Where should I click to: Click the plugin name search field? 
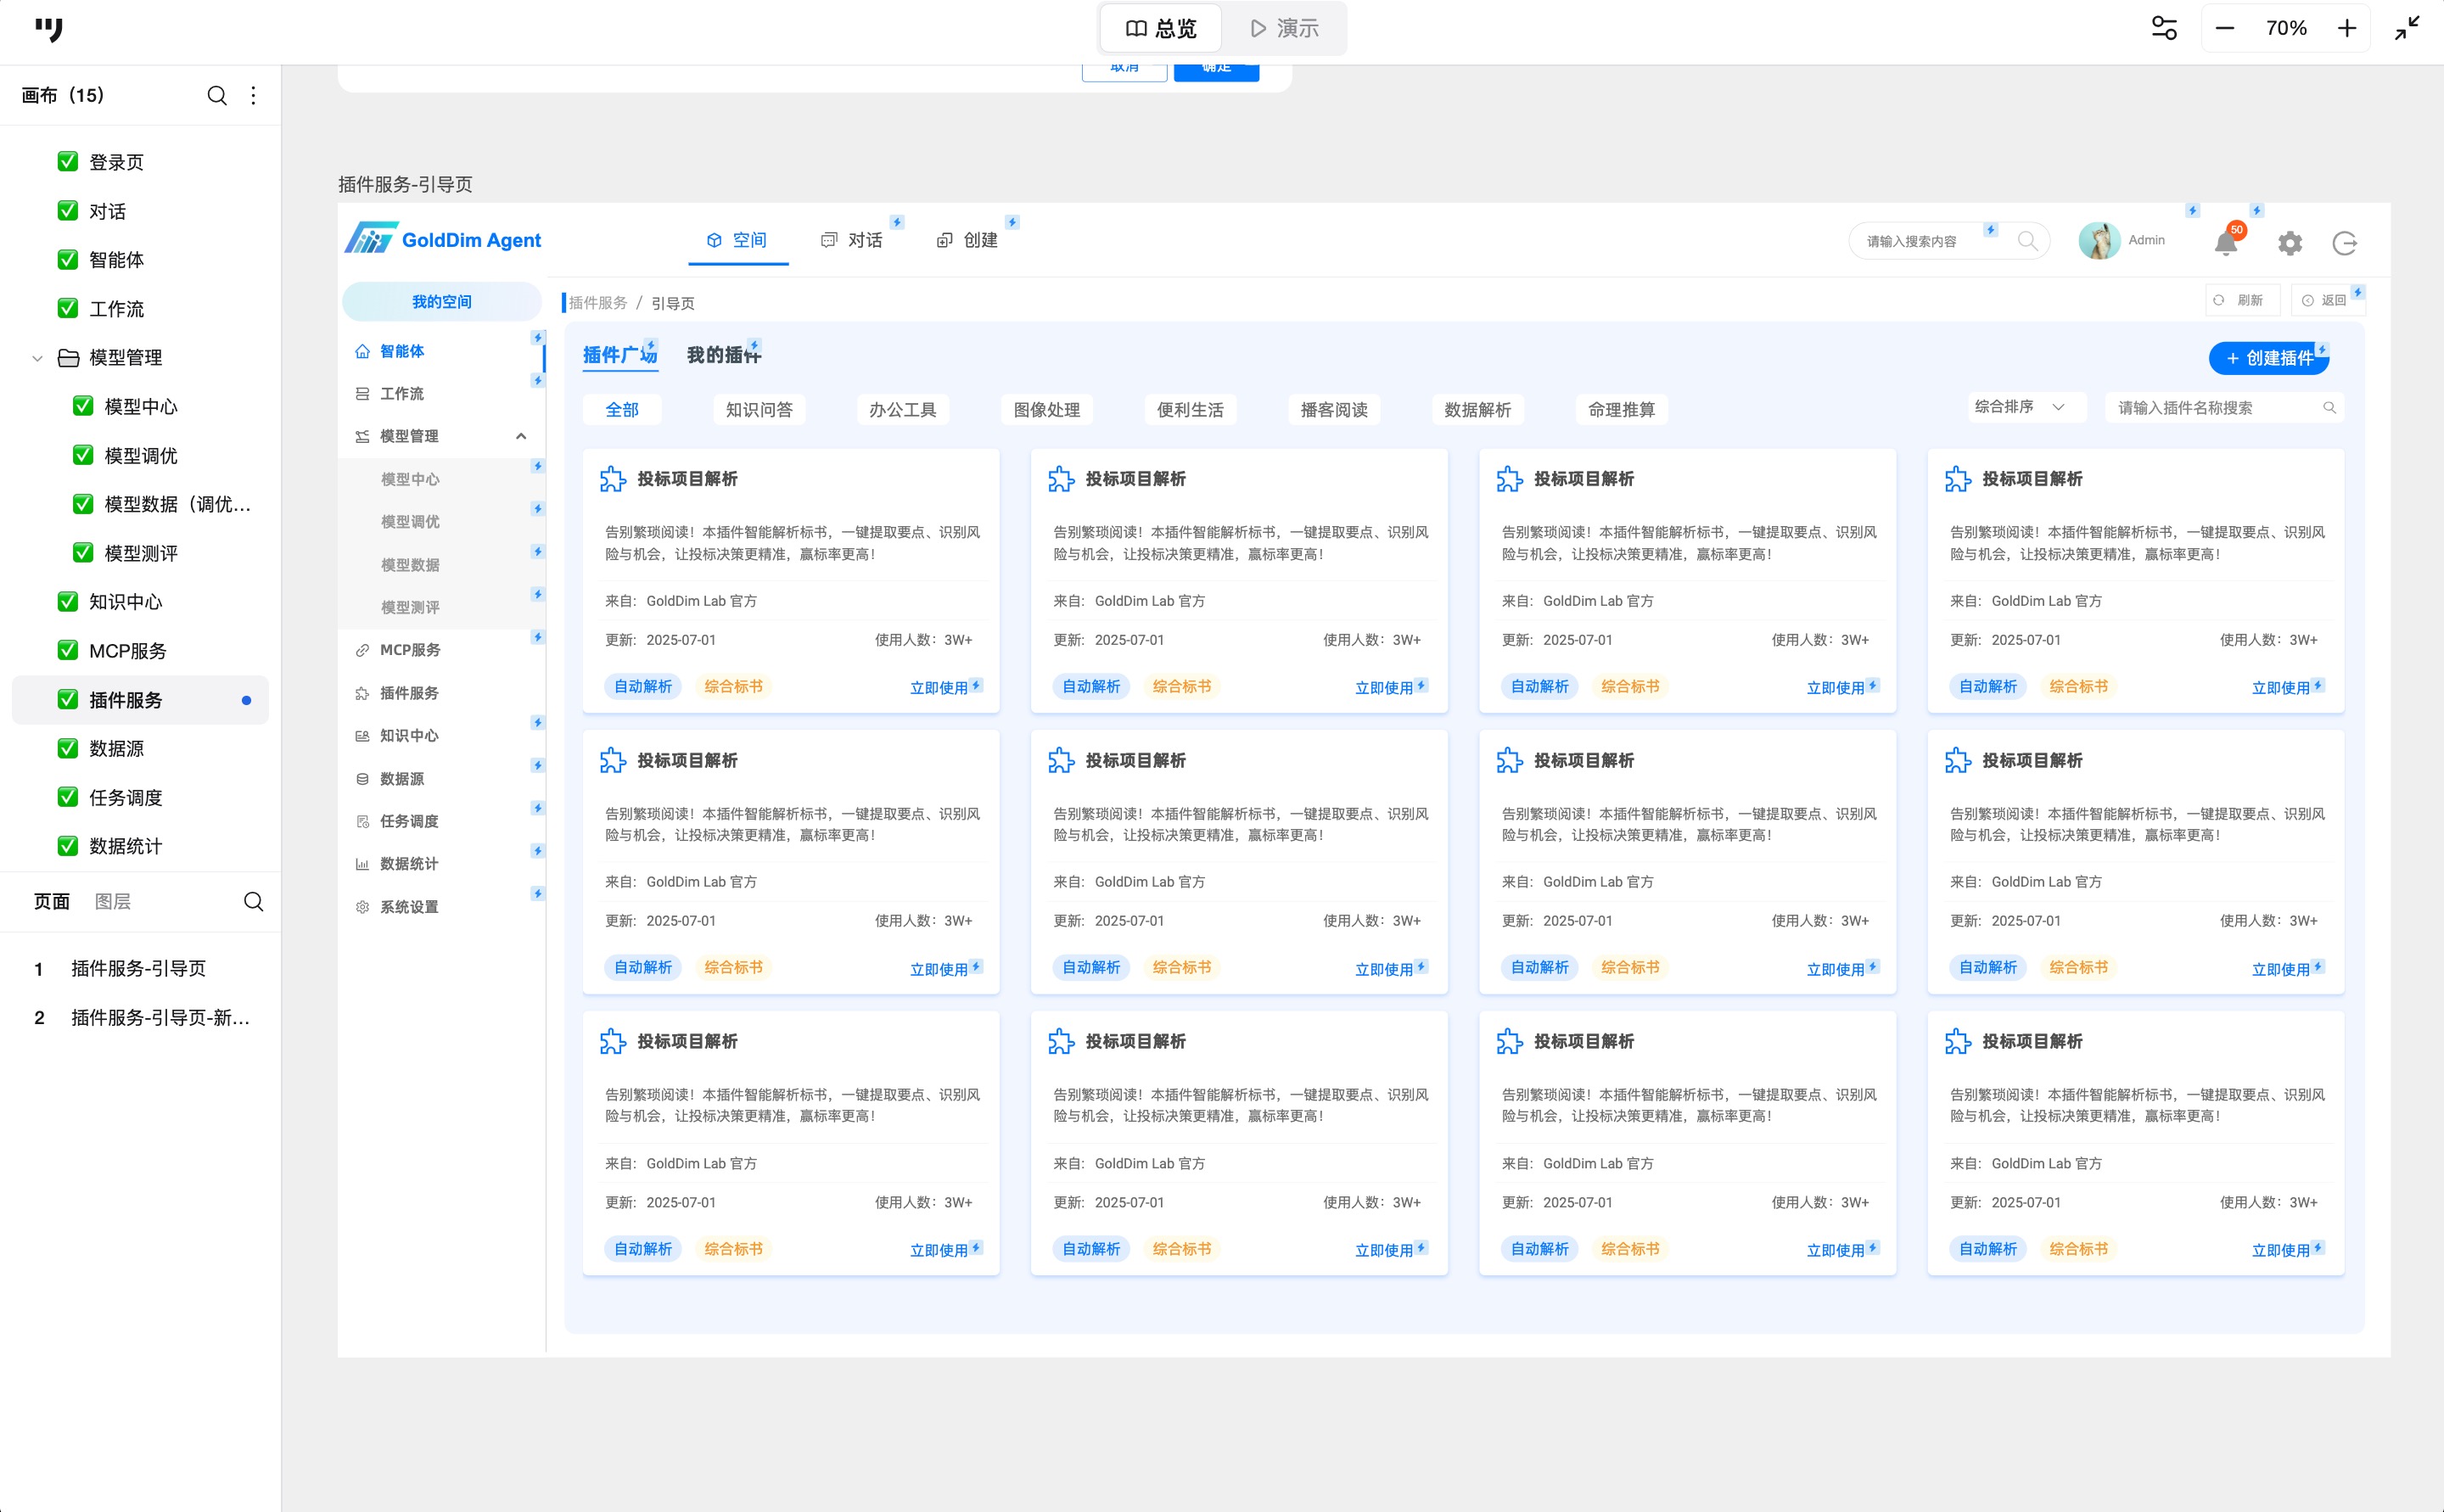(x=2210, y=408)
